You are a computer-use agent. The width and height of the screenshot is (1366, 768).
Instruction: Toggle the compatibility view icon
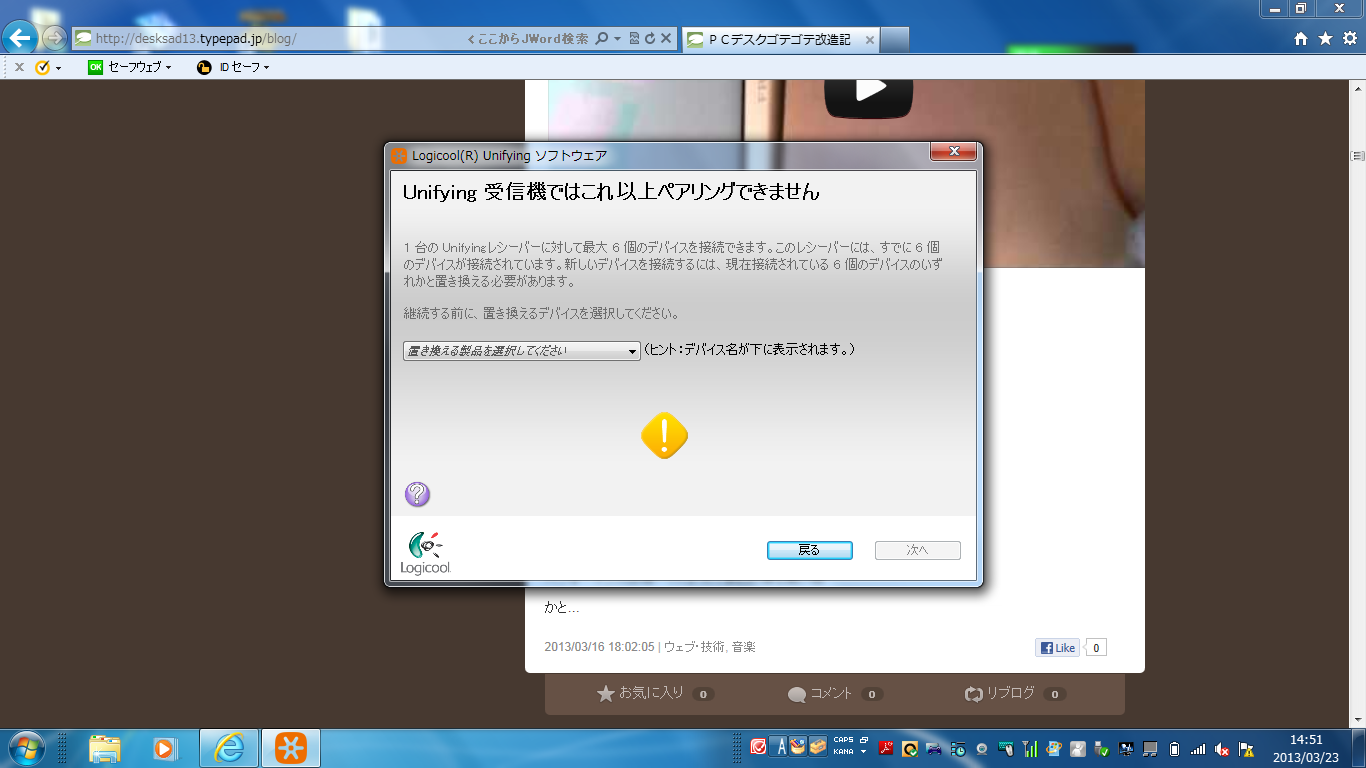634,38
